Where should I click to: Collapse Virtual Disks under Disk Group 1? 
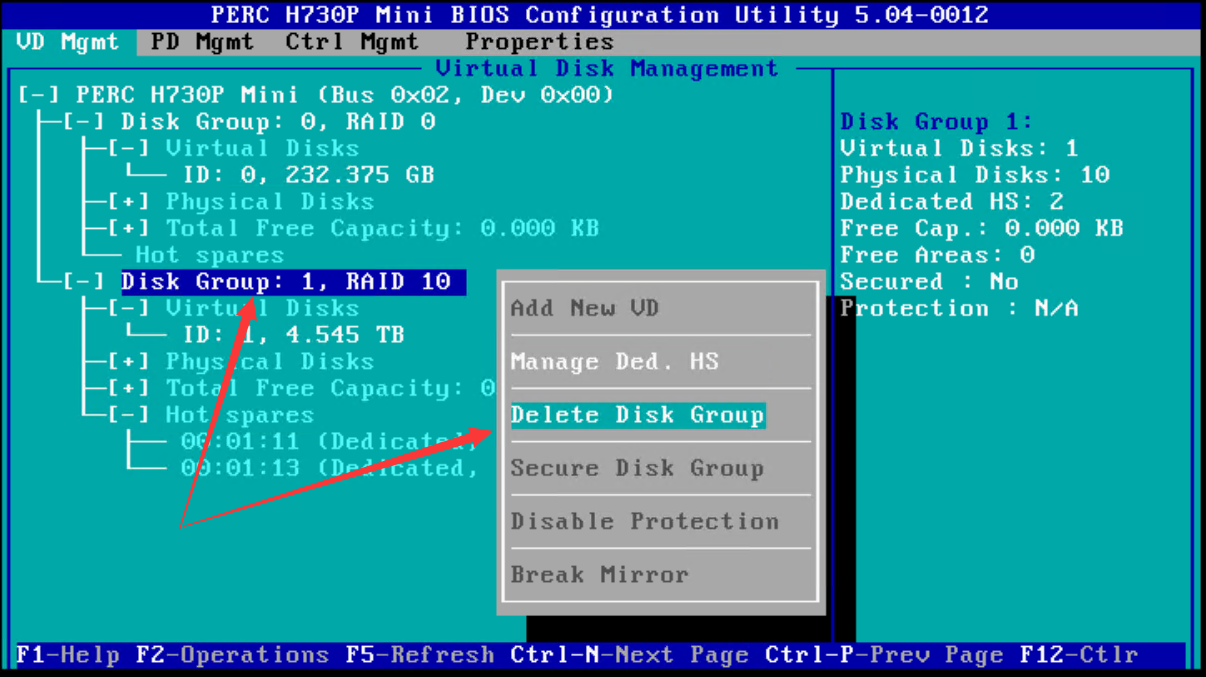tap(129, 308)
